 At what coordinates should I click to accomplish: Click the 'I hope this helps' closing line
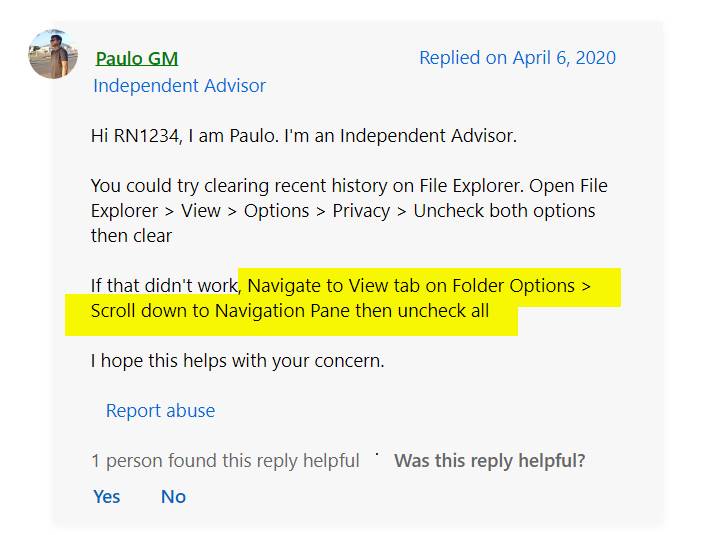(237, 360)
